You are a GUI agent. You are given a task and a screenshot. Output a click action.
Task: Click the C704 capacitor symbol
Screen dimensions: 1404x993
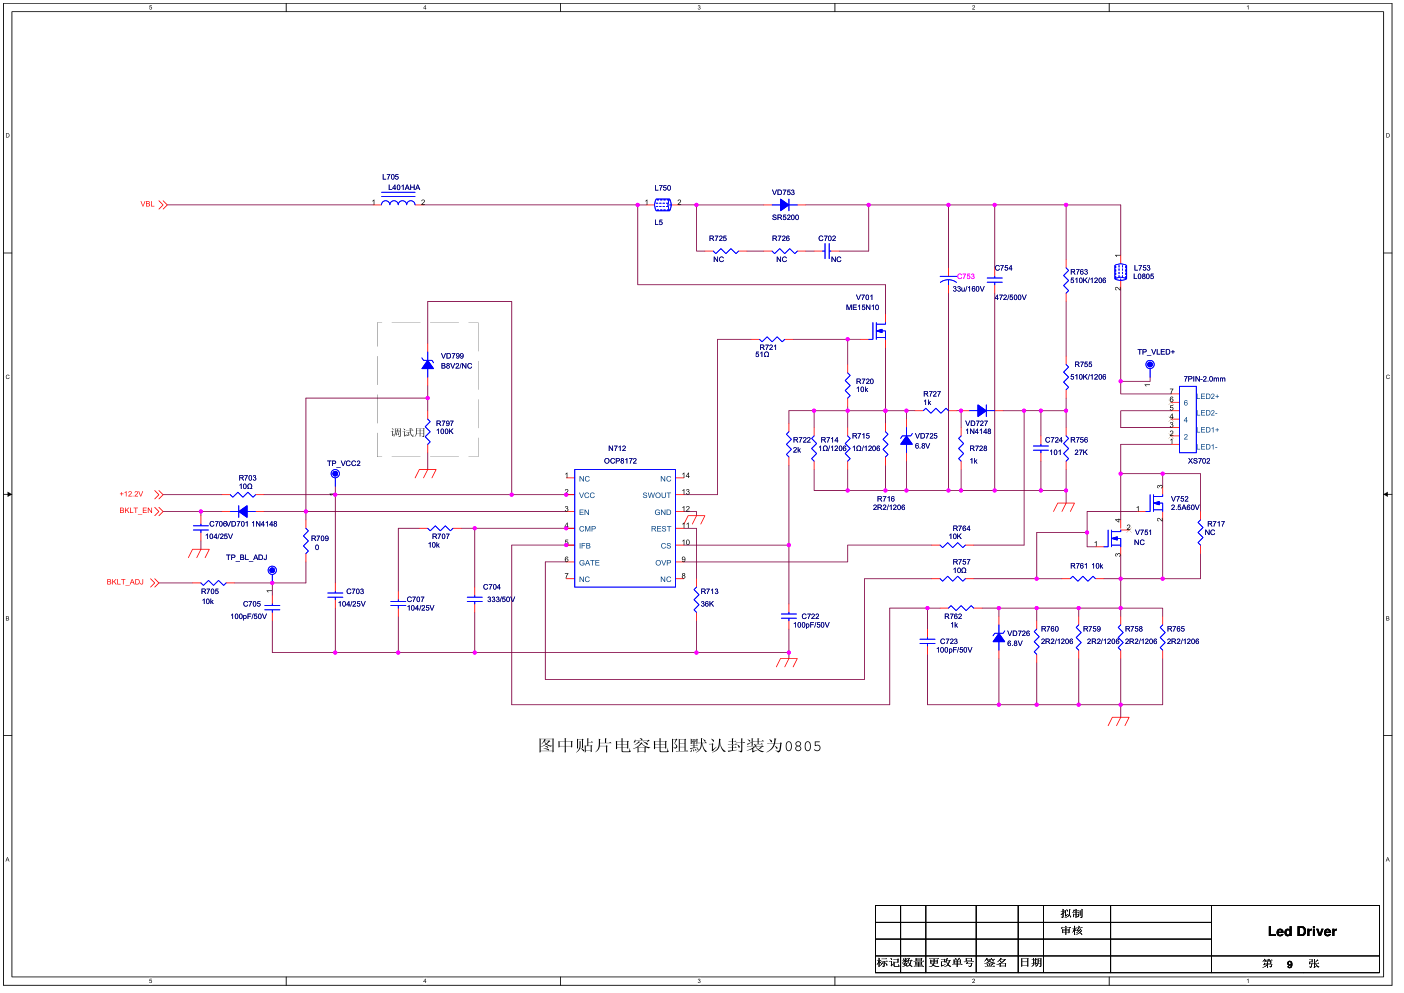click(475, 599)
